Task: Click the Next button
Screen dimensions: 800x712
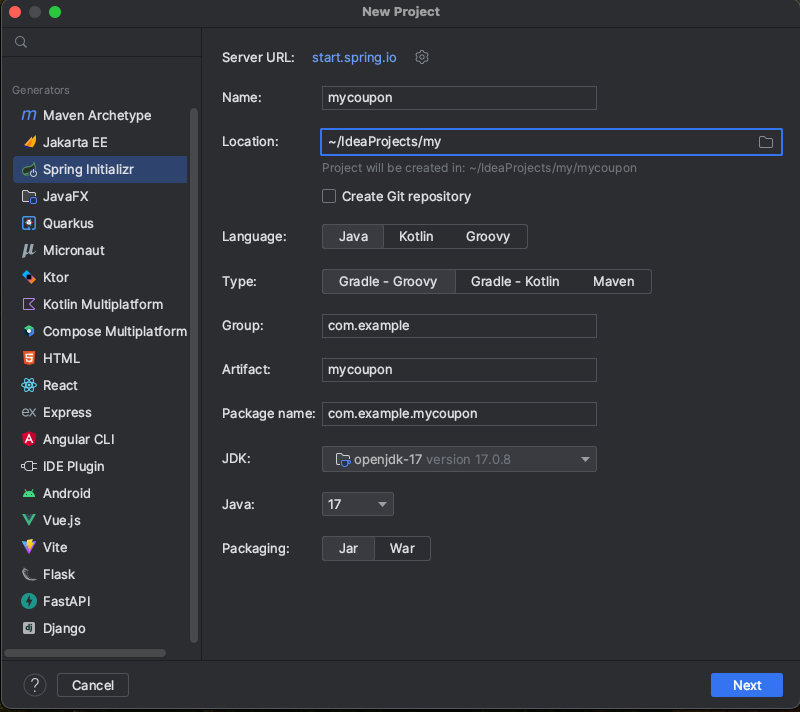Action: point(746,685)
